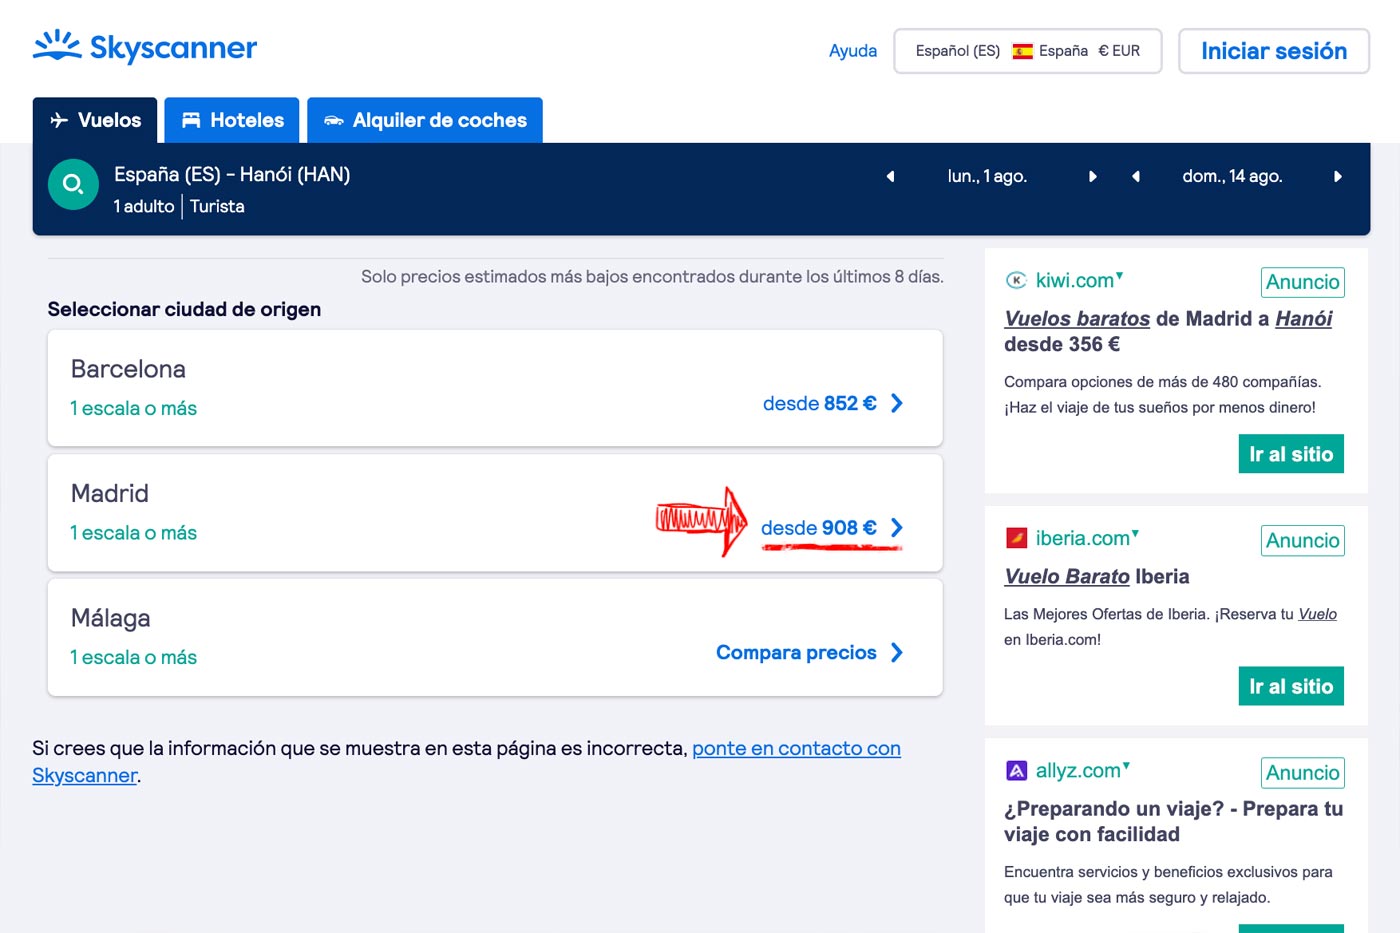Click Anuncio label on allyz.com ad
The image size is (1400, 933).
tap(1303, 773)
